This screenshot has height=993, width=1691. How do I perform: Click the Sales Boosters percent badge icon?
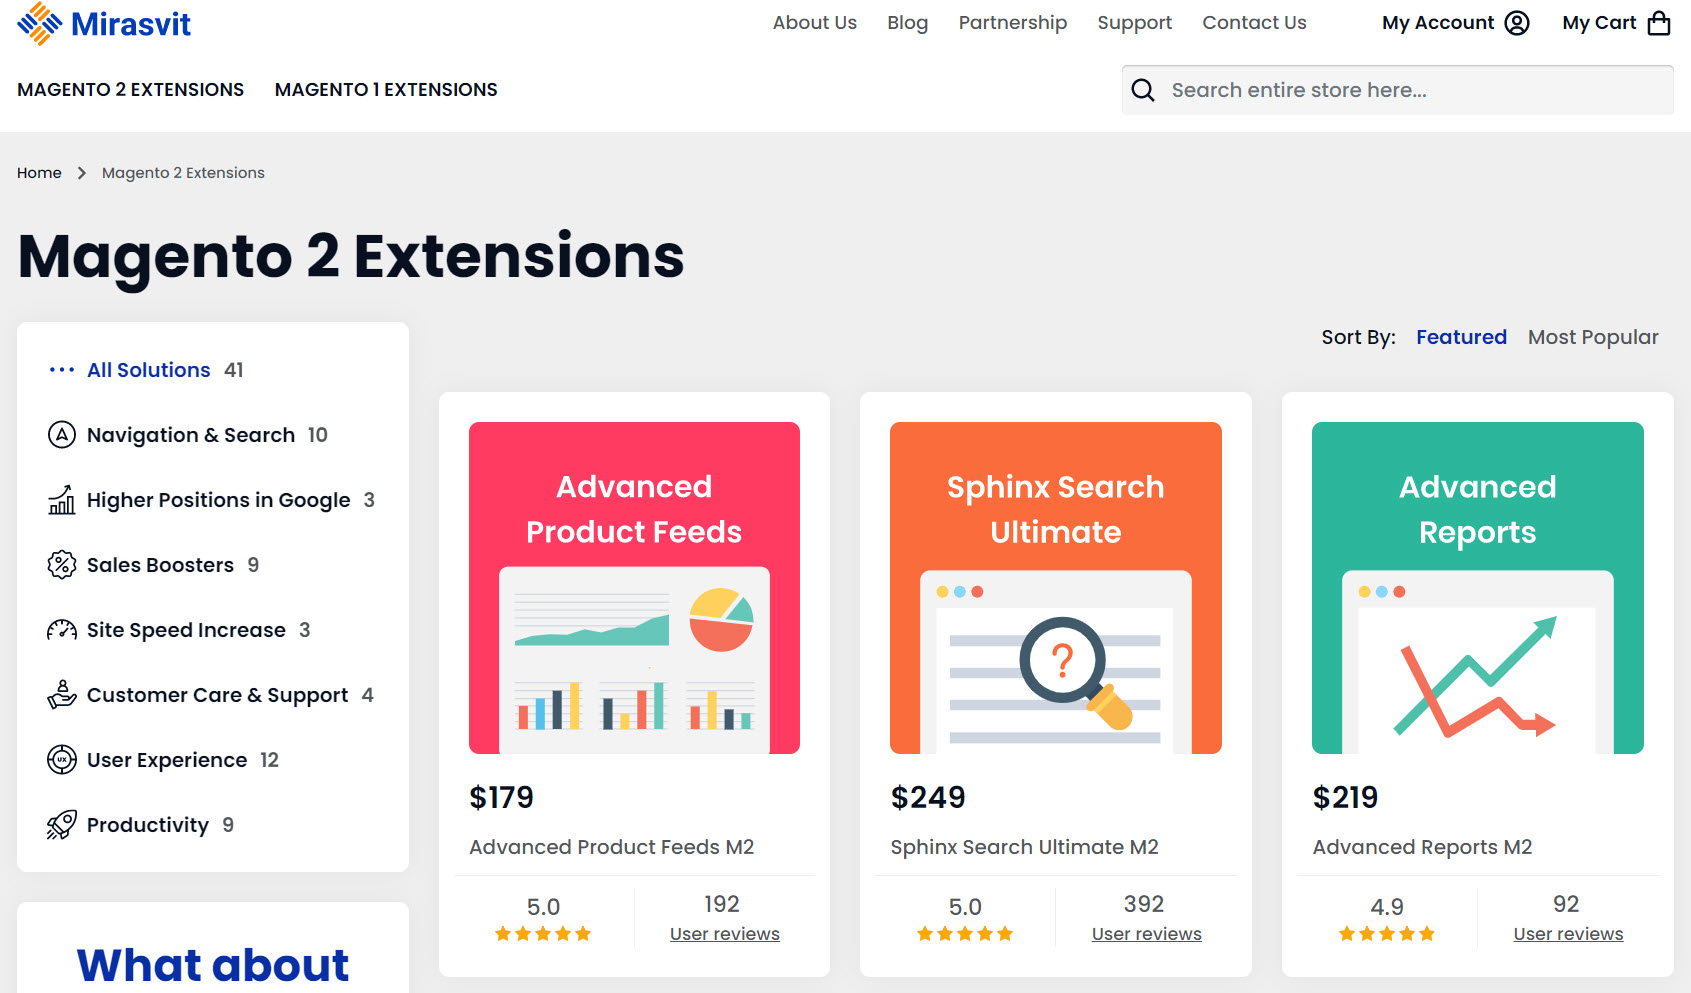[x=62, y=565]
